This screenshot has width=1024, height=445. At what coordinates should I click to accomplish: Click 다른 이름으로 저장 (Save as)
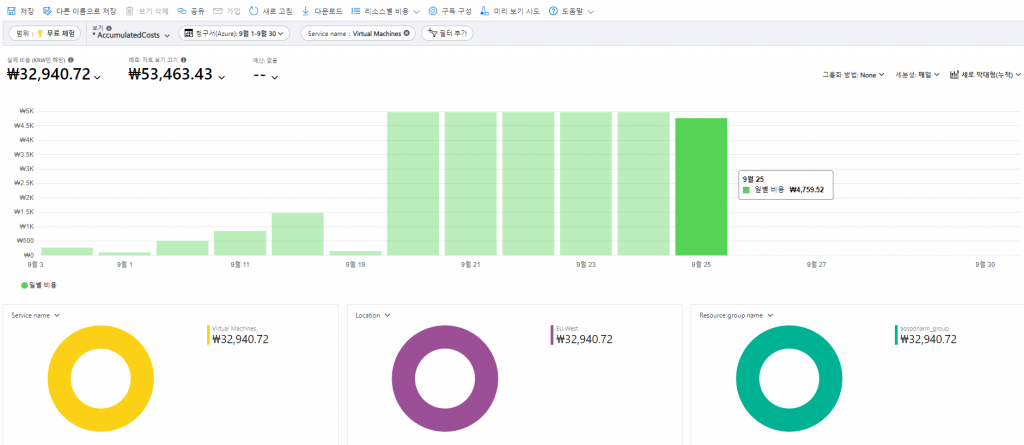80,11
